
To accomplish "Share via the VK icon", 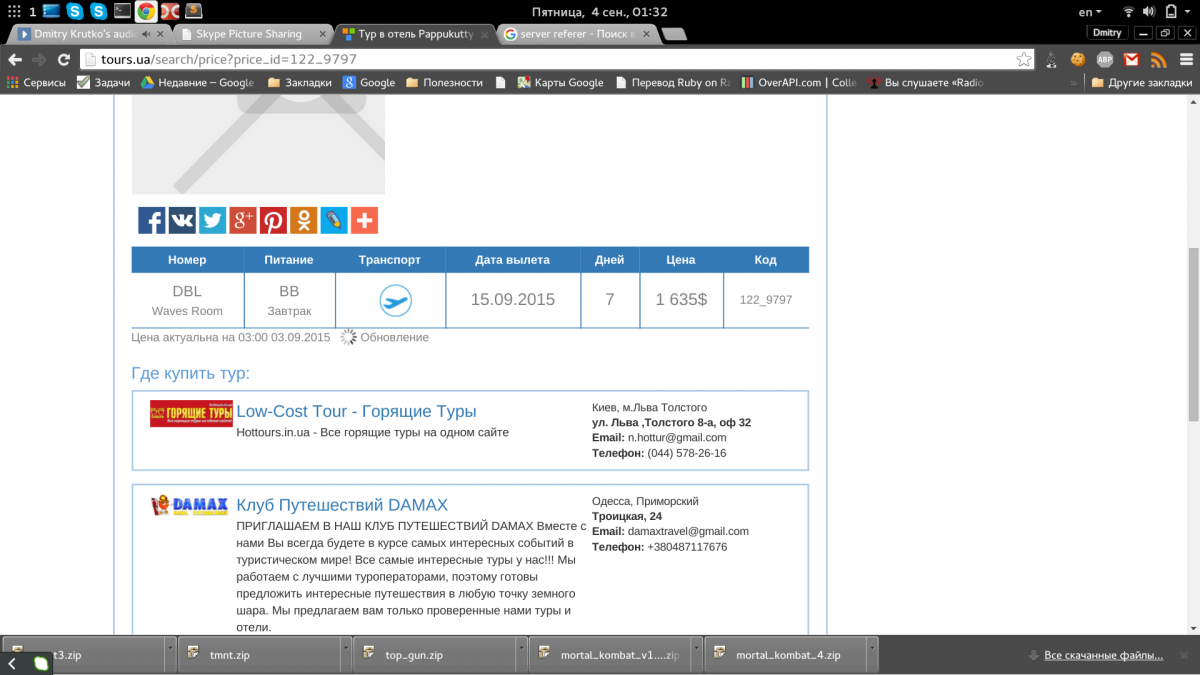I will 182,221.
